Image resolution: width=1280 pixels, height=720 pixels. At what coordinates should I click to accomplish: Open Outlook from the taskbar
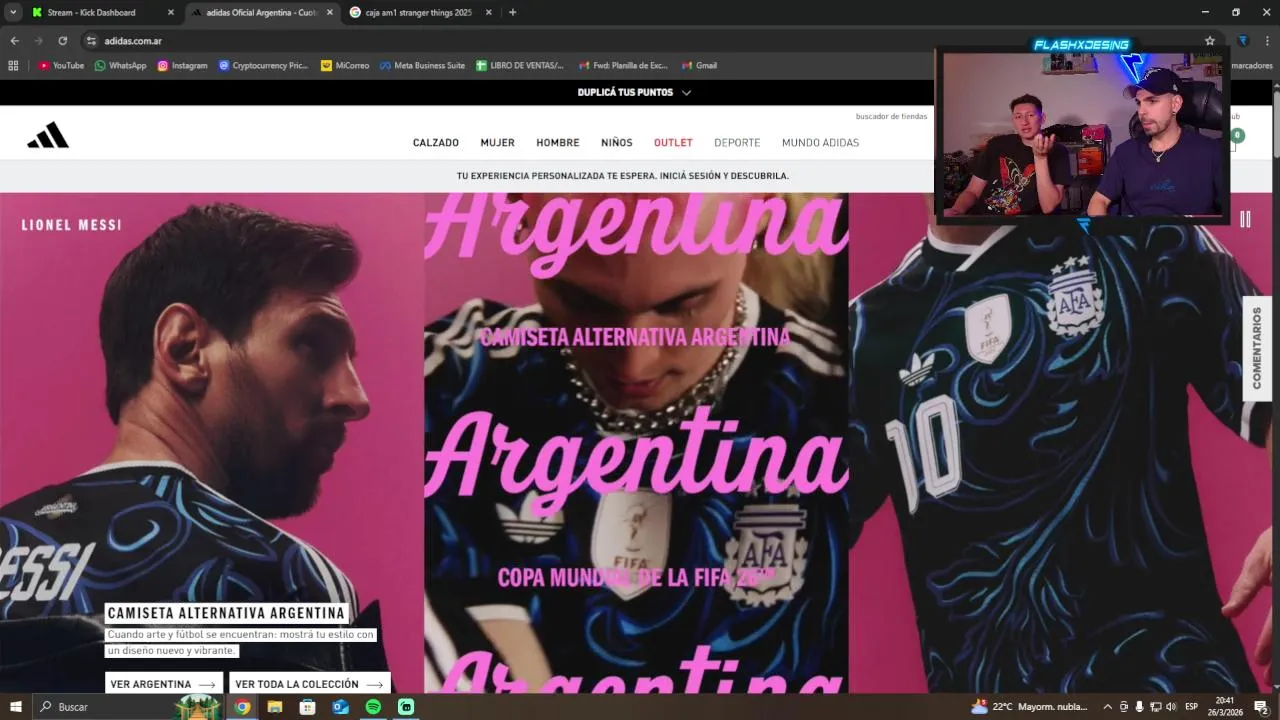340,707
